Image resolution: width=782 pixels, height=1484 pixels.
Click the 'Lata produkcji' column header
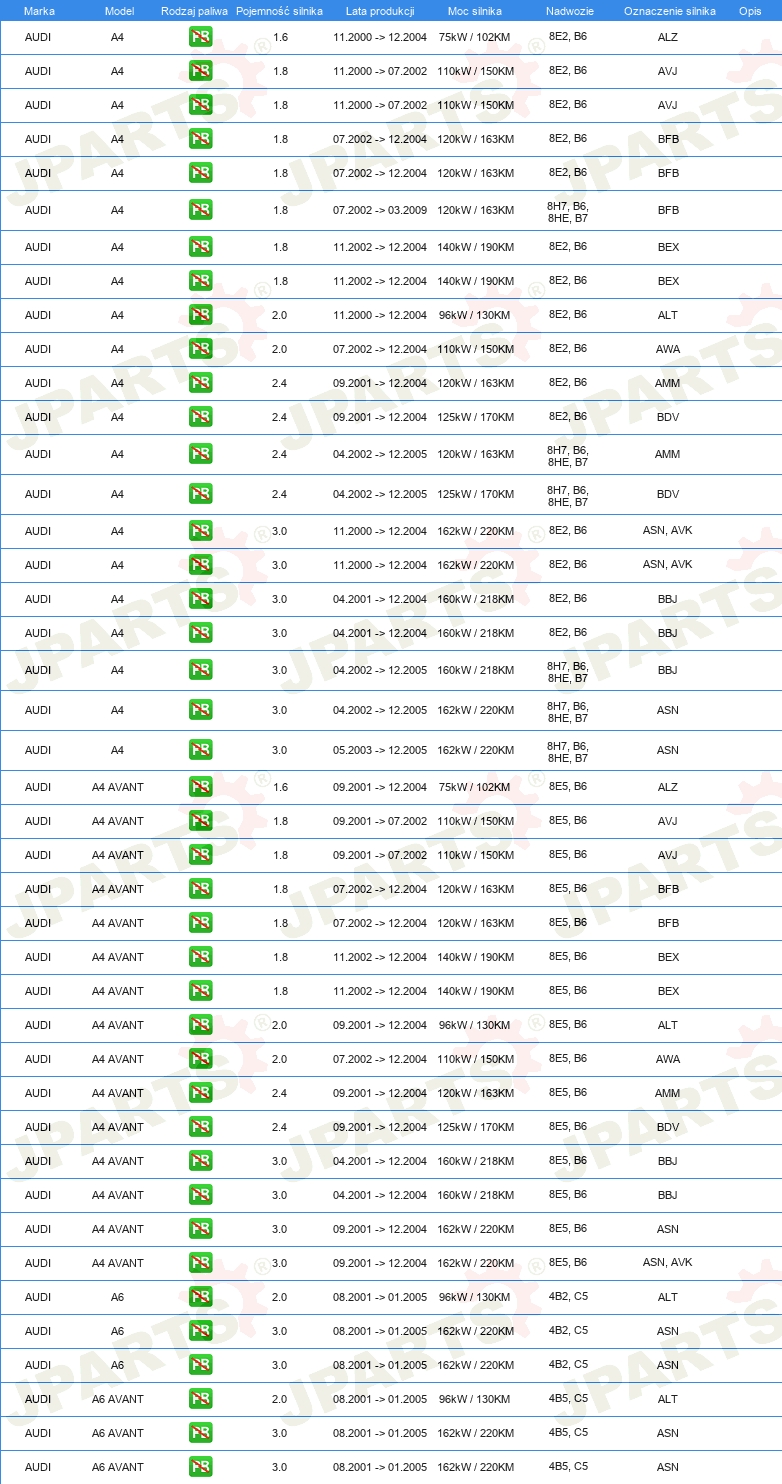click(x=380, y=10)
